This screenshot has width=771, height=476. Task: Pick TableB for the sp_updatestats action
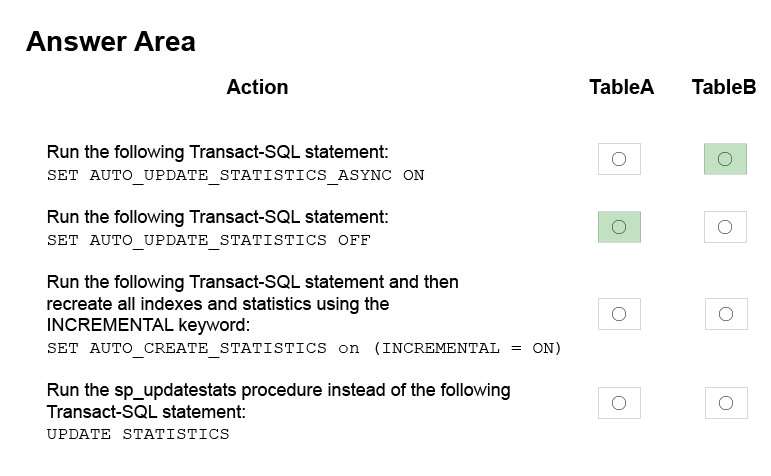[x=726, y=403]
